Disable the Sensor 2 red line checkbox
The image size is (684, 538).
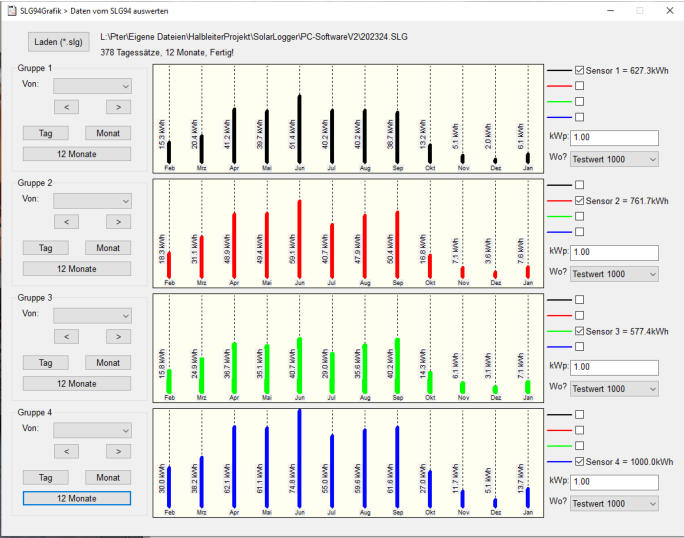tap(580, 201)
